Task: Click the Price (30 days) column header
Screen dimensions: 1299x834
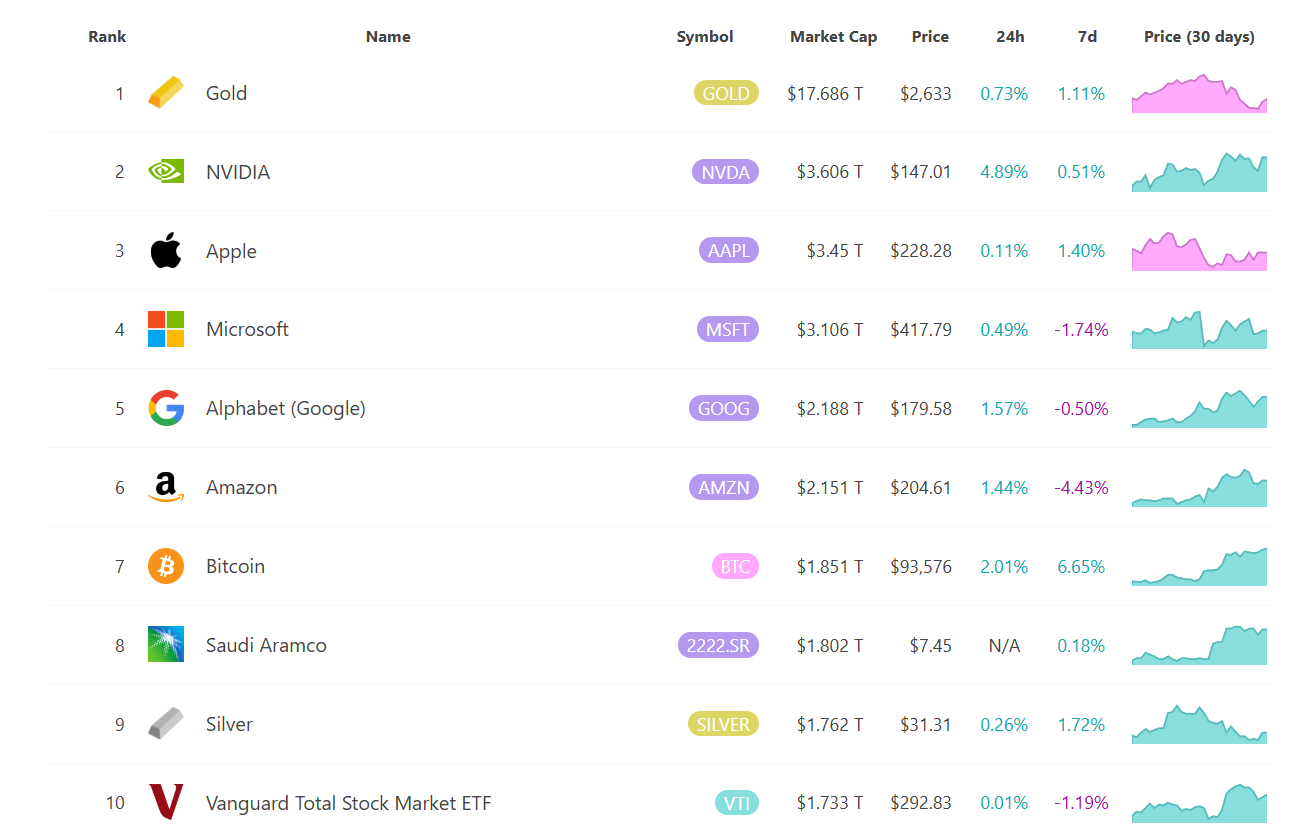Action: (x=1199, y=37)
